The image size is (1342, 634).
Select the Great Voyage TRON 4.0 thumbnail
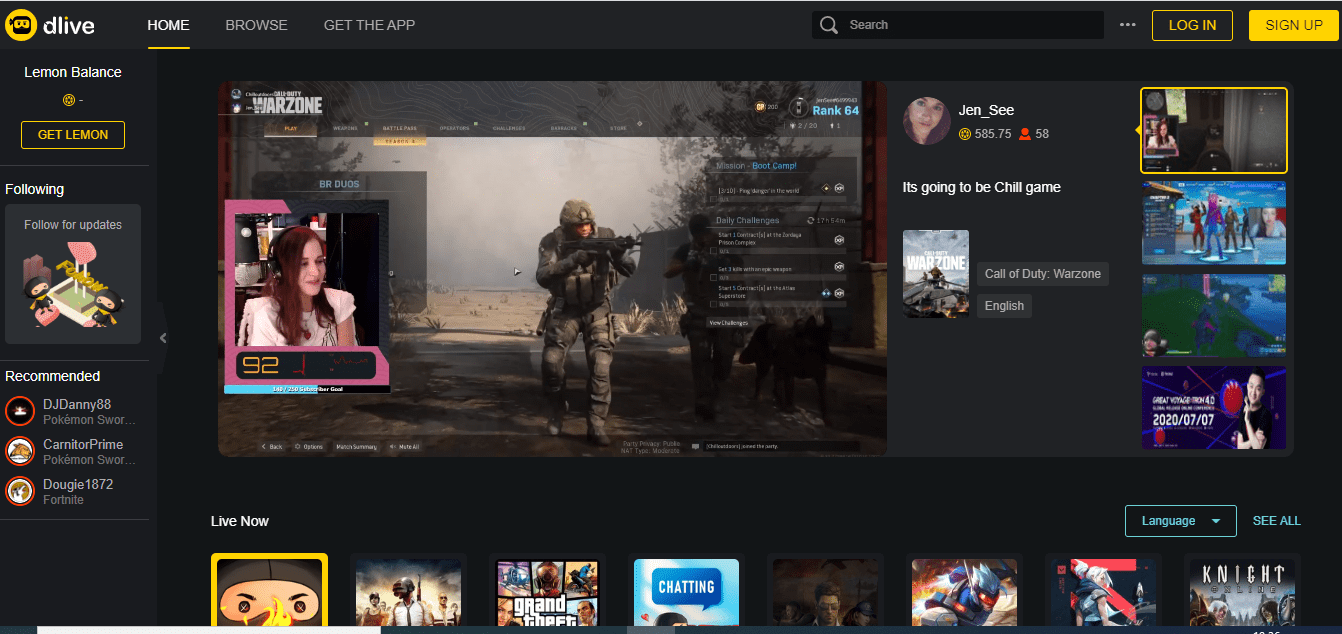coord(1213,407)
